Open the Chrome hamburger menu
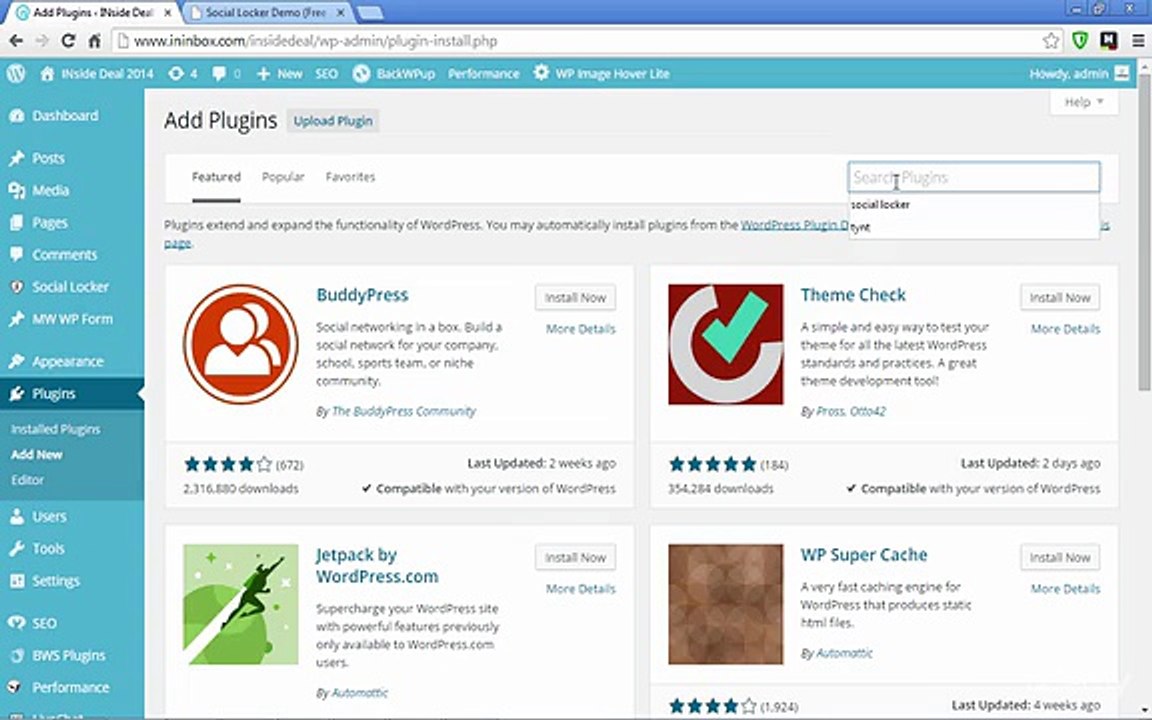This screenshot has width=1152, height=720. pyautogui.click(x=1138, y=41)
